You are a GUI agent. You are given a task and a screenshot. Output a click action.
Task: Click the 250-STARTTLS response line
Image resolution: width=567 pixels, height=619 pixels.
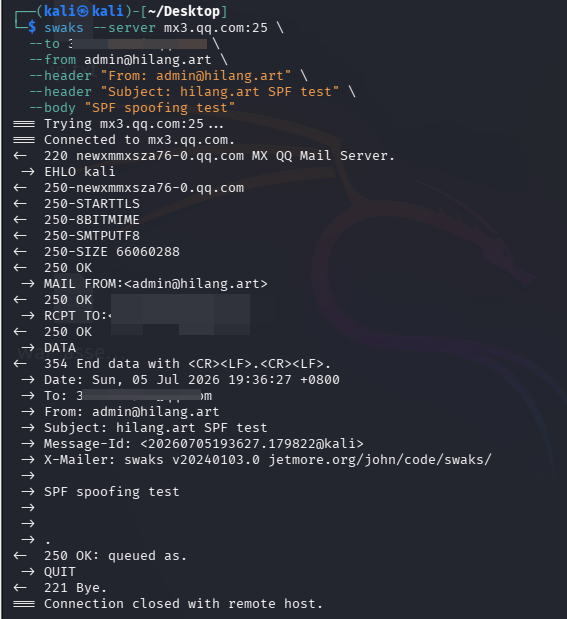pyautogui.click(x=92, y=204)
